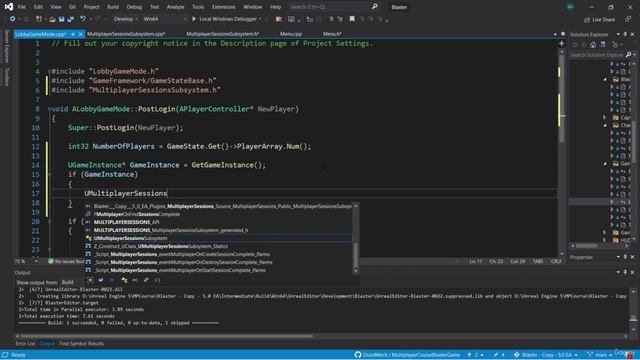Open the Analyze menu
640x360 pixels.
pyautogui.click(x=176, y=7)
